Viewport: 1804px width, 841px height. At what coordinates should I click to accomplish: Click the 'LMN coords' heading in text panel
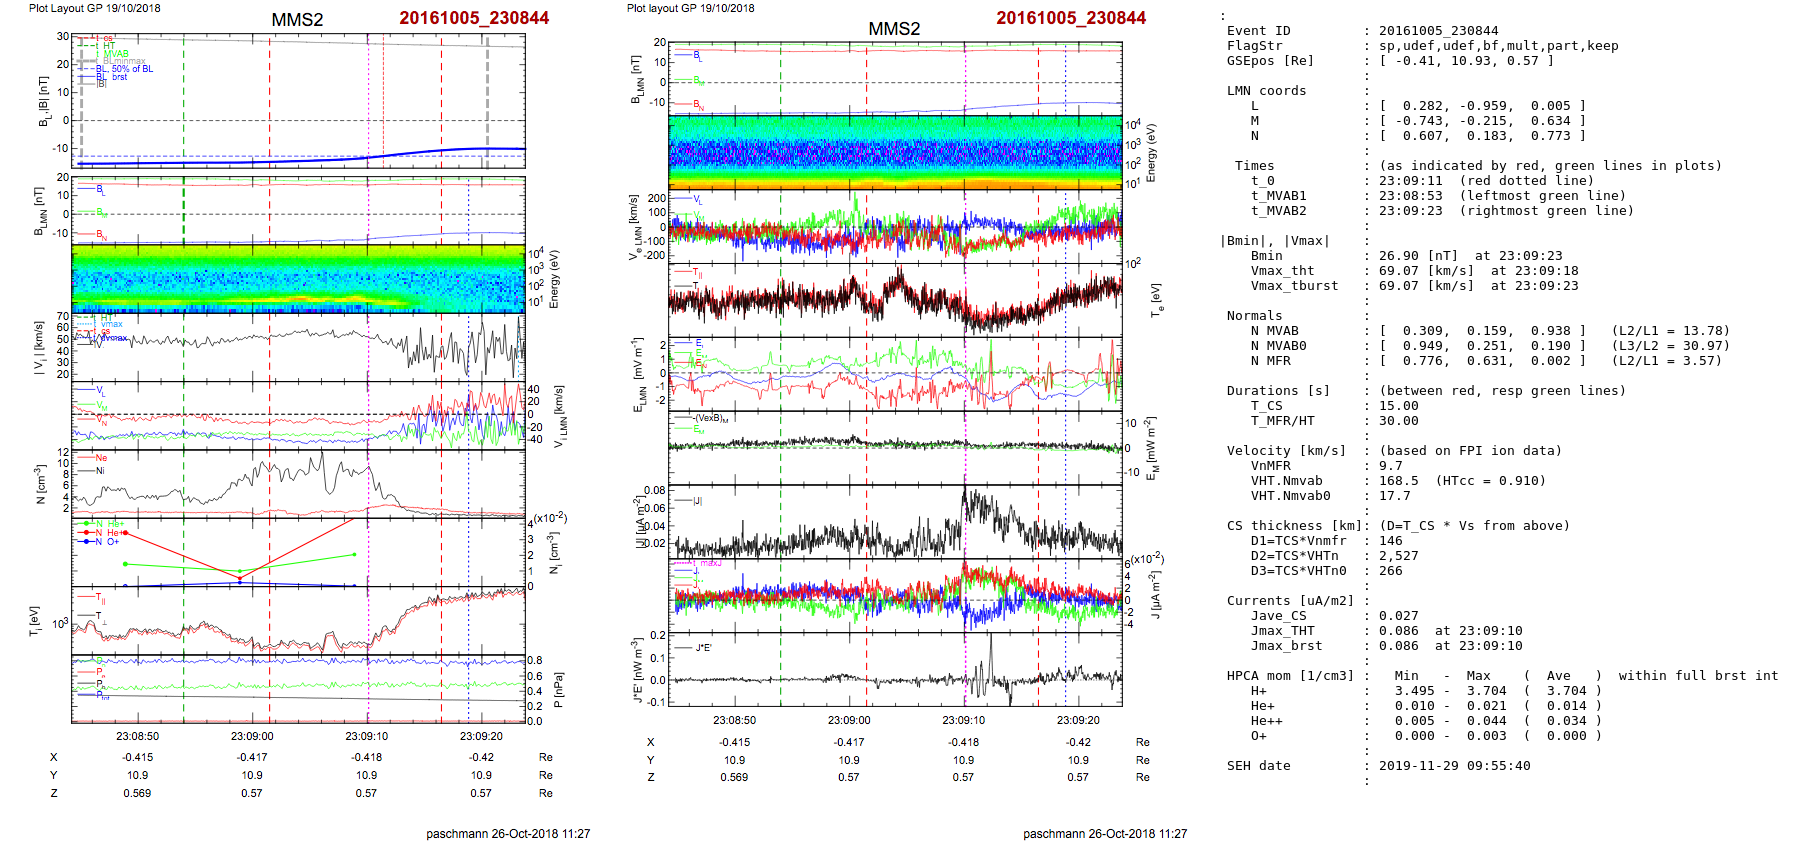point(1266,91)
